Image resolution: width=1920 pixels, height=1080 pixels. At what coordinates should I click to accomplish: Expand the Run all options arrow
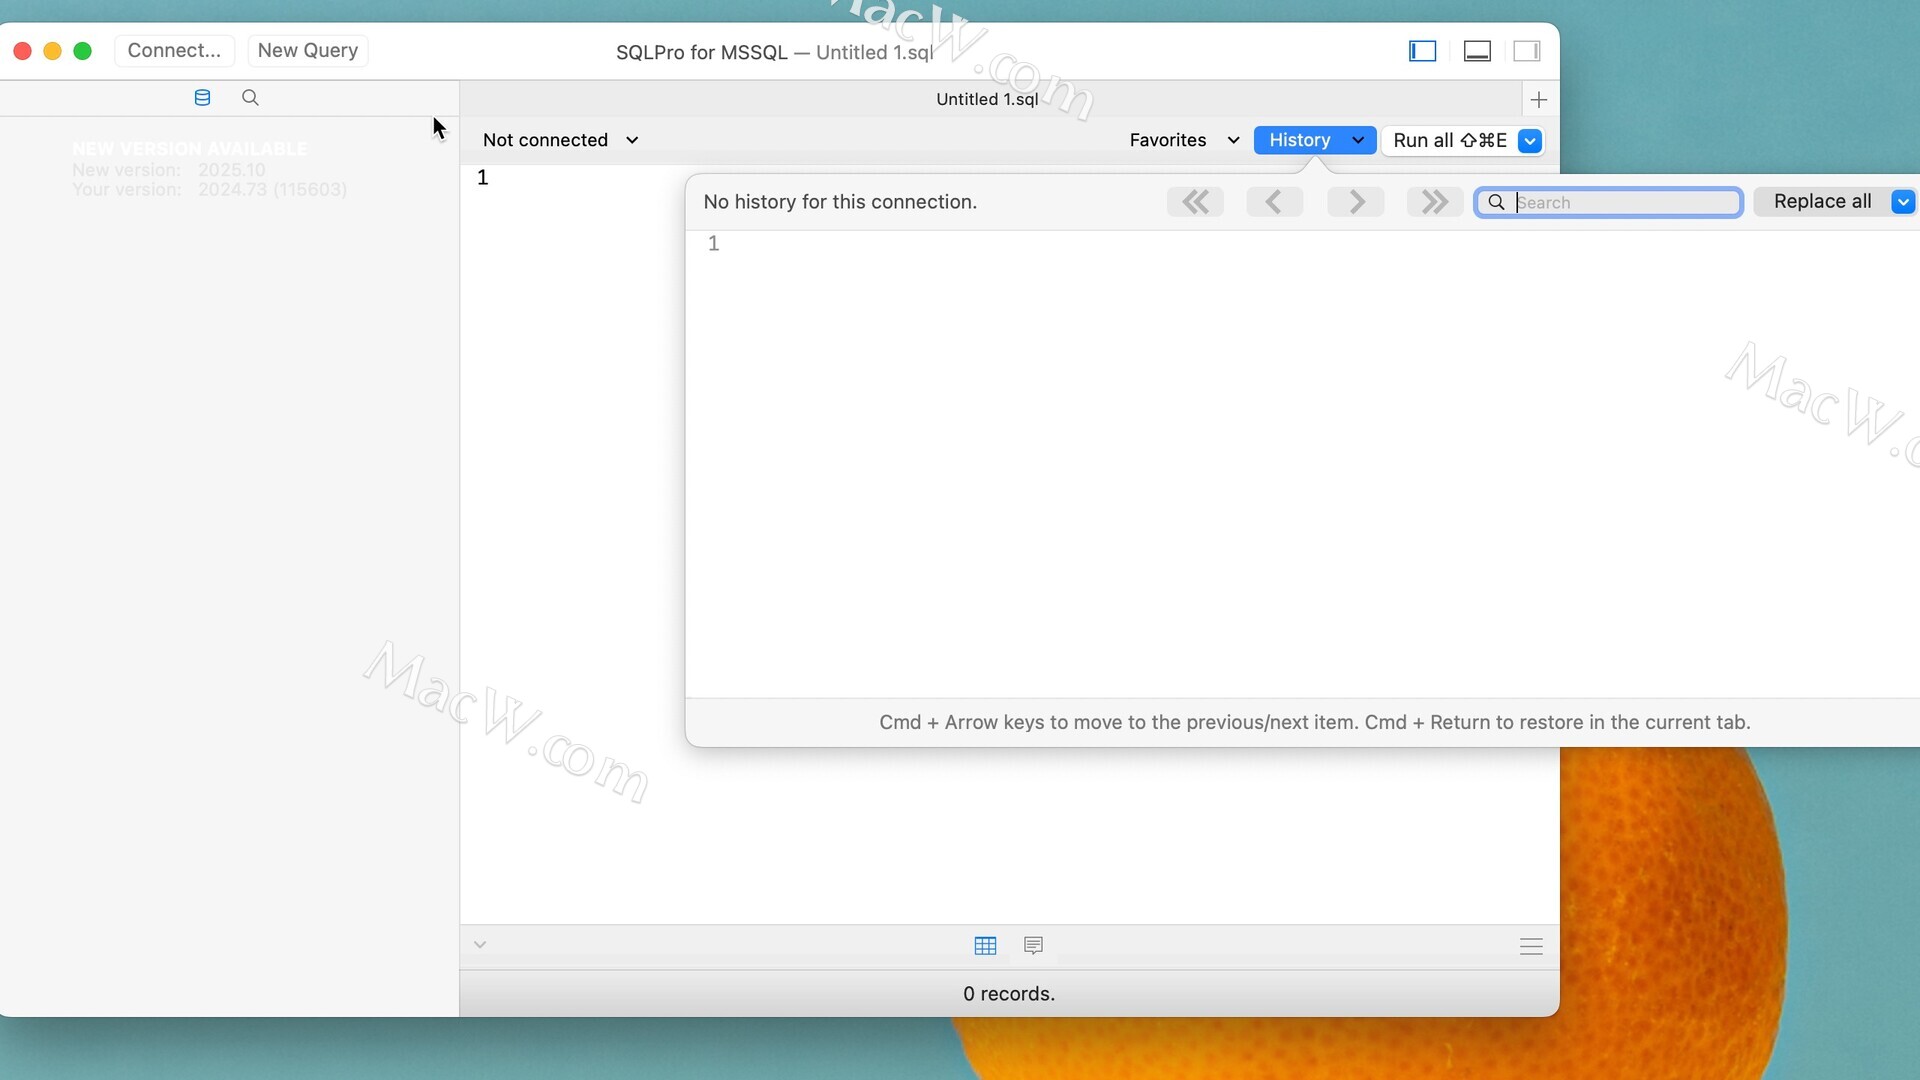click(x=1530, y=141)
